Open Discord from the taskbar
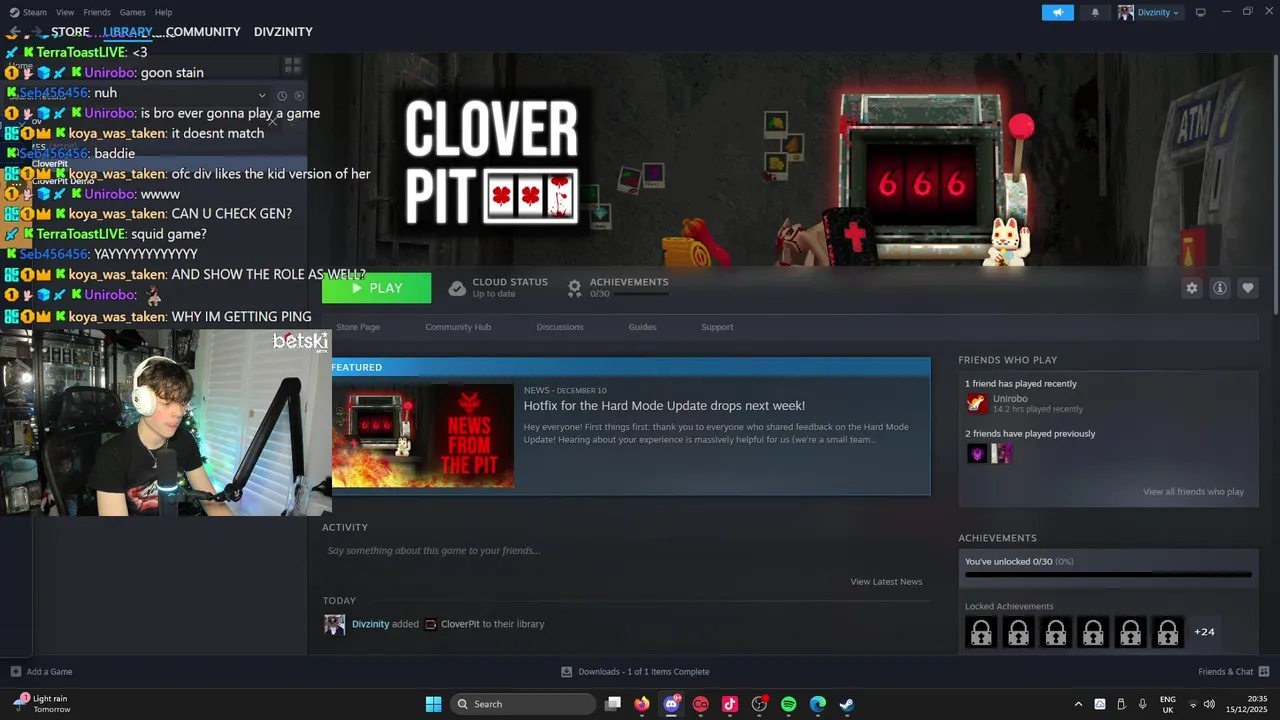Viewport: 1280px width, 720px height. [672, 704]
